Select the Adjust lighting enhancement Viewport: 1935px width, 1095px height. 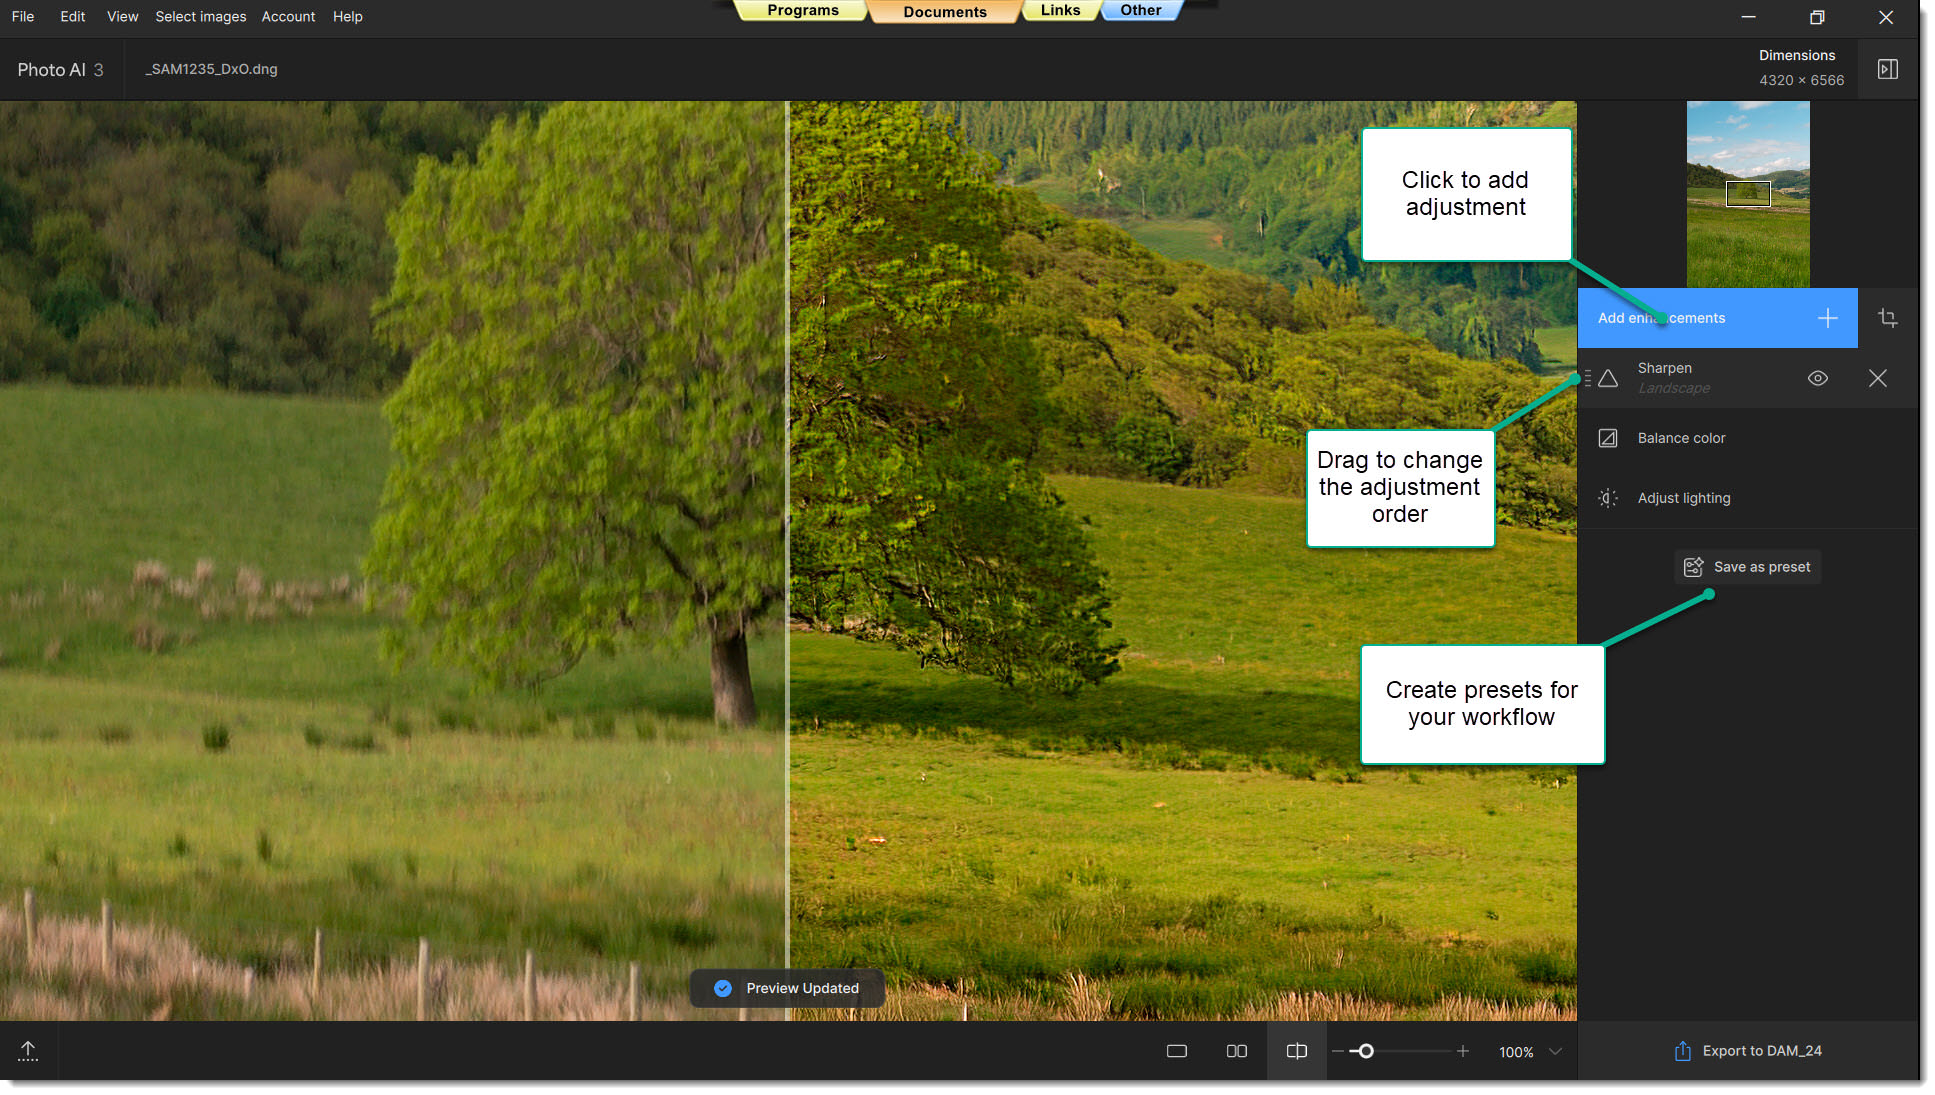pyautogui.click(x=1747, y=498)
